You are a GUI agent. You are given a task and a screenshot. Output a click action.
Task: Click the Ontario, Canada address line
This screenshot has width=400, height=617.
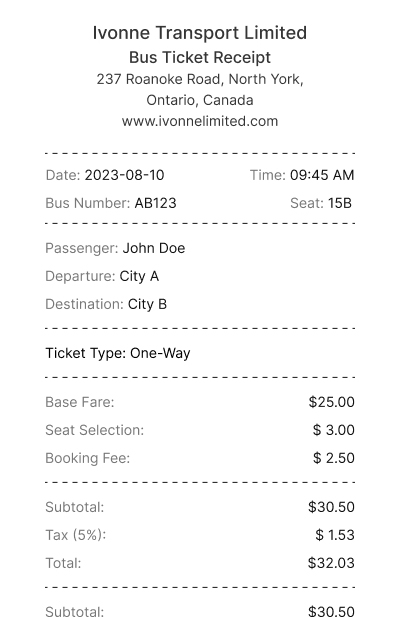(200, 100)
